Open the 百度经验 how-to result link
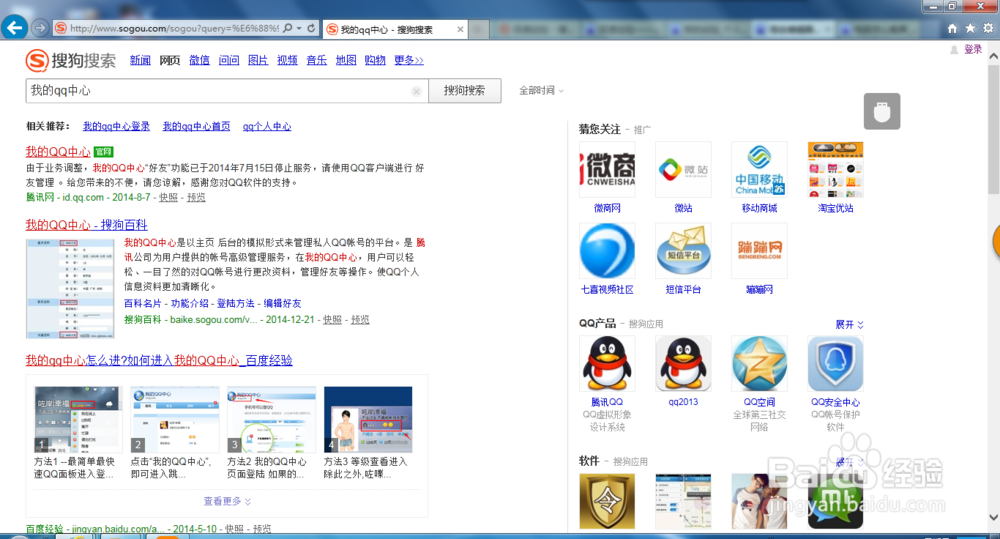 coord(159,360)
